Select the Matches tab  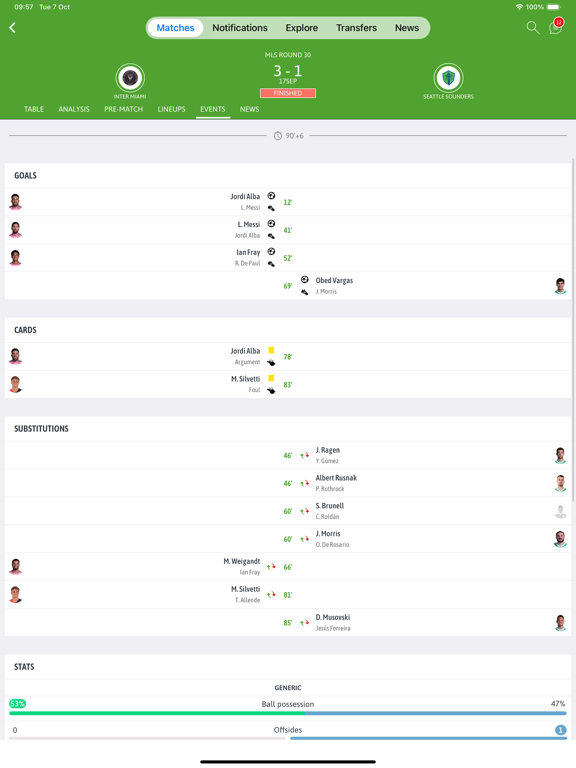point(175,28)
